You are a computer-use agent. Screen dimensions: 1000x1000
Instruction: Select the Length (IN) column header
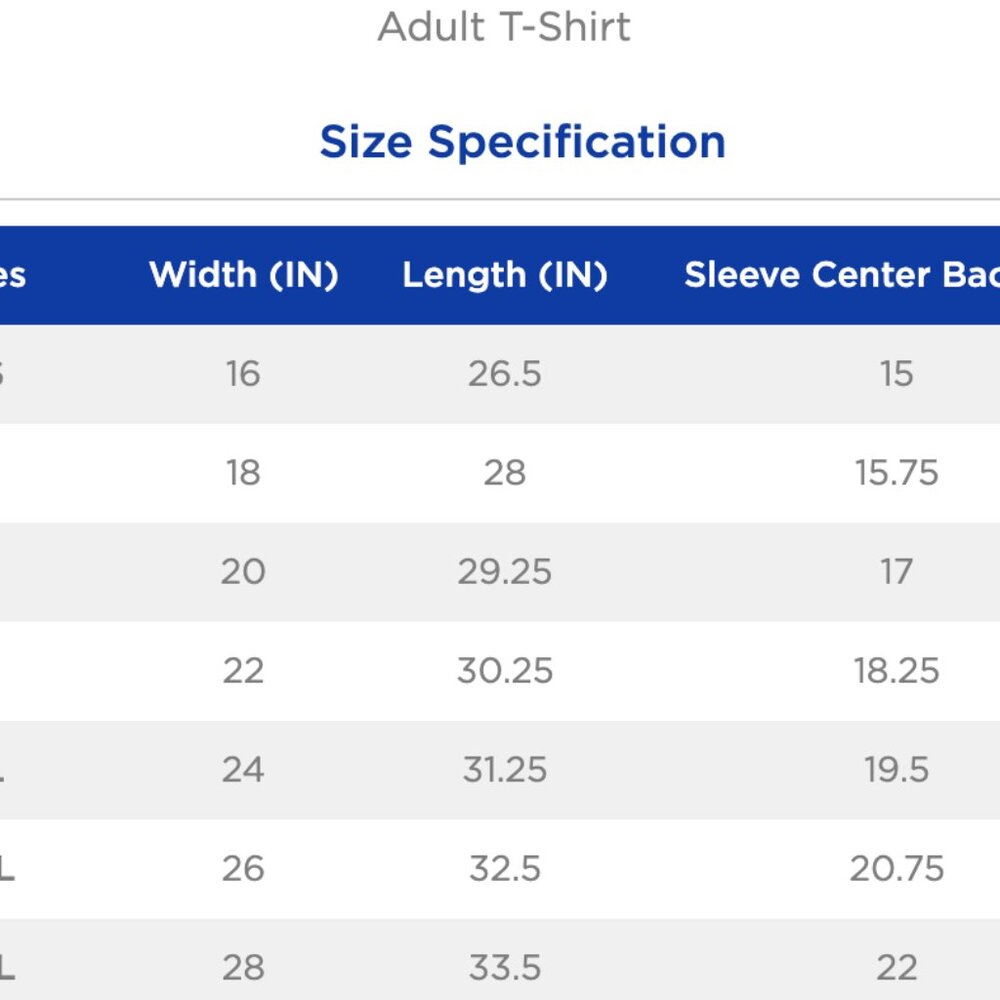505,276
